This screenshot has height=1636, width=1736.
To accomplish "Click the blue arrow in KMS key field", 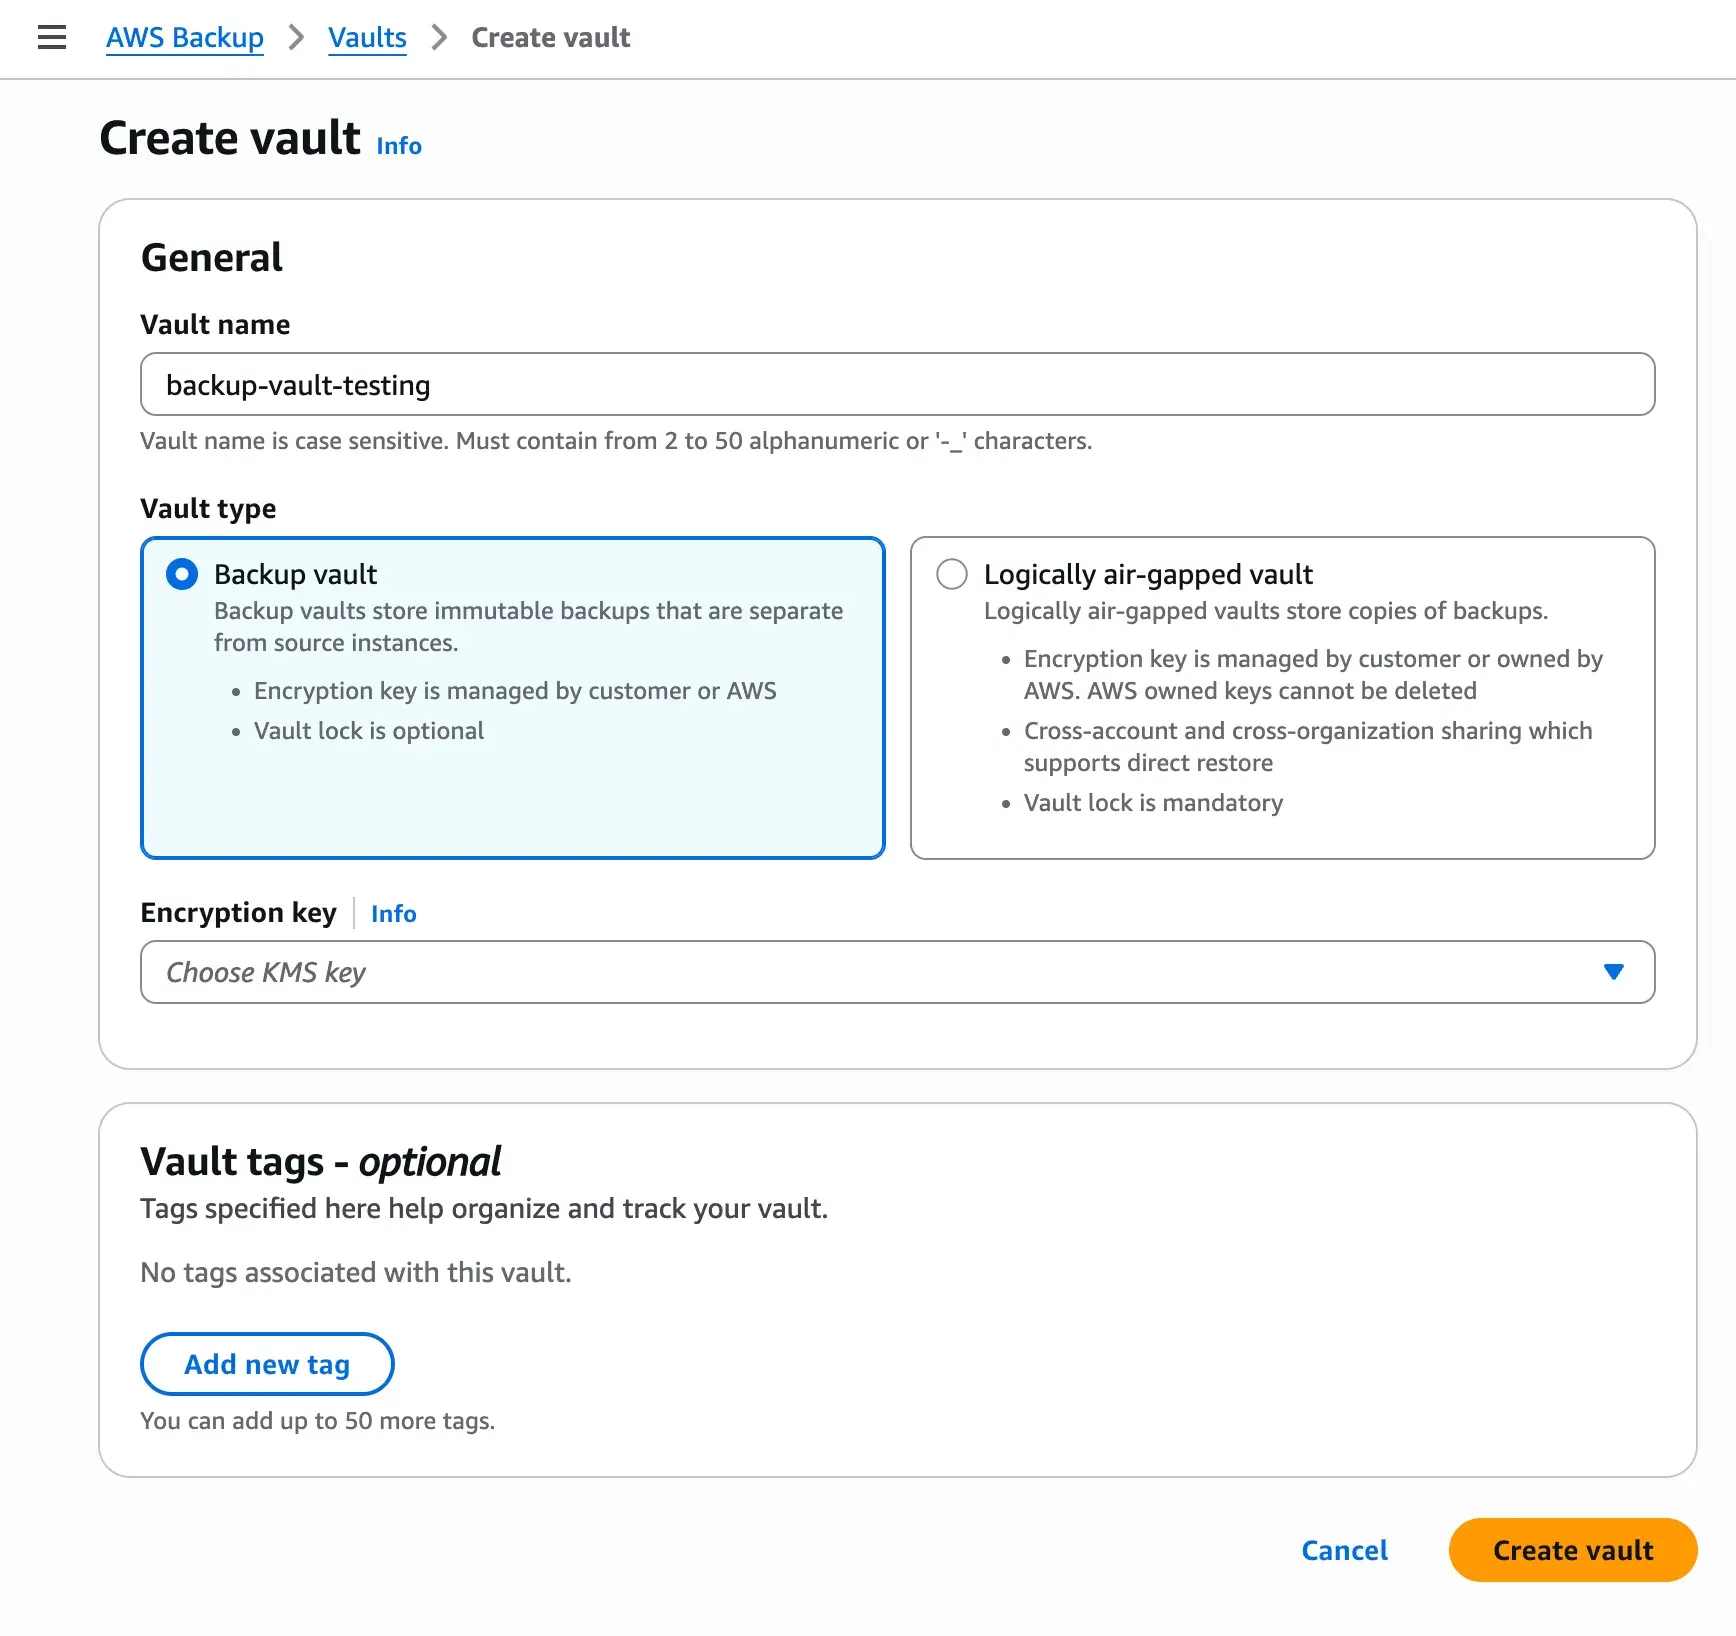I will tap(1613, 972).
